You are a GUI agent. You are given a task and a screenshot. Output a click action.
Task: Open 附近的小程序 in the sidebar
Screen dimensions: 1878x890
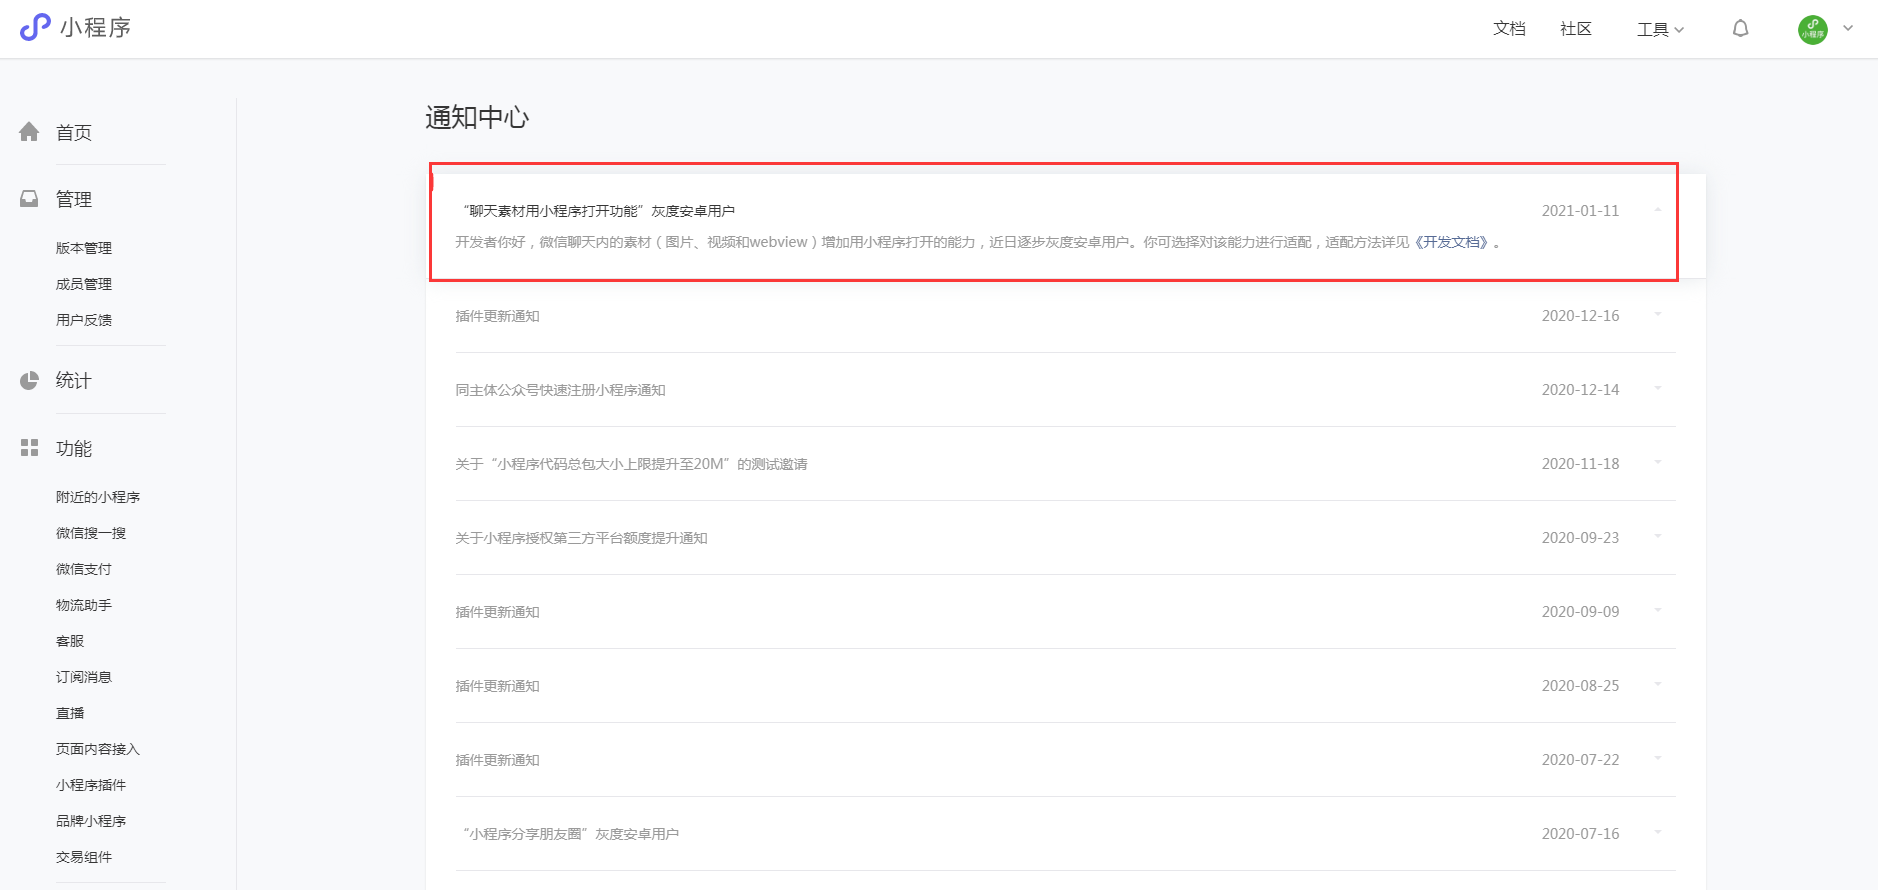point(98,497)
